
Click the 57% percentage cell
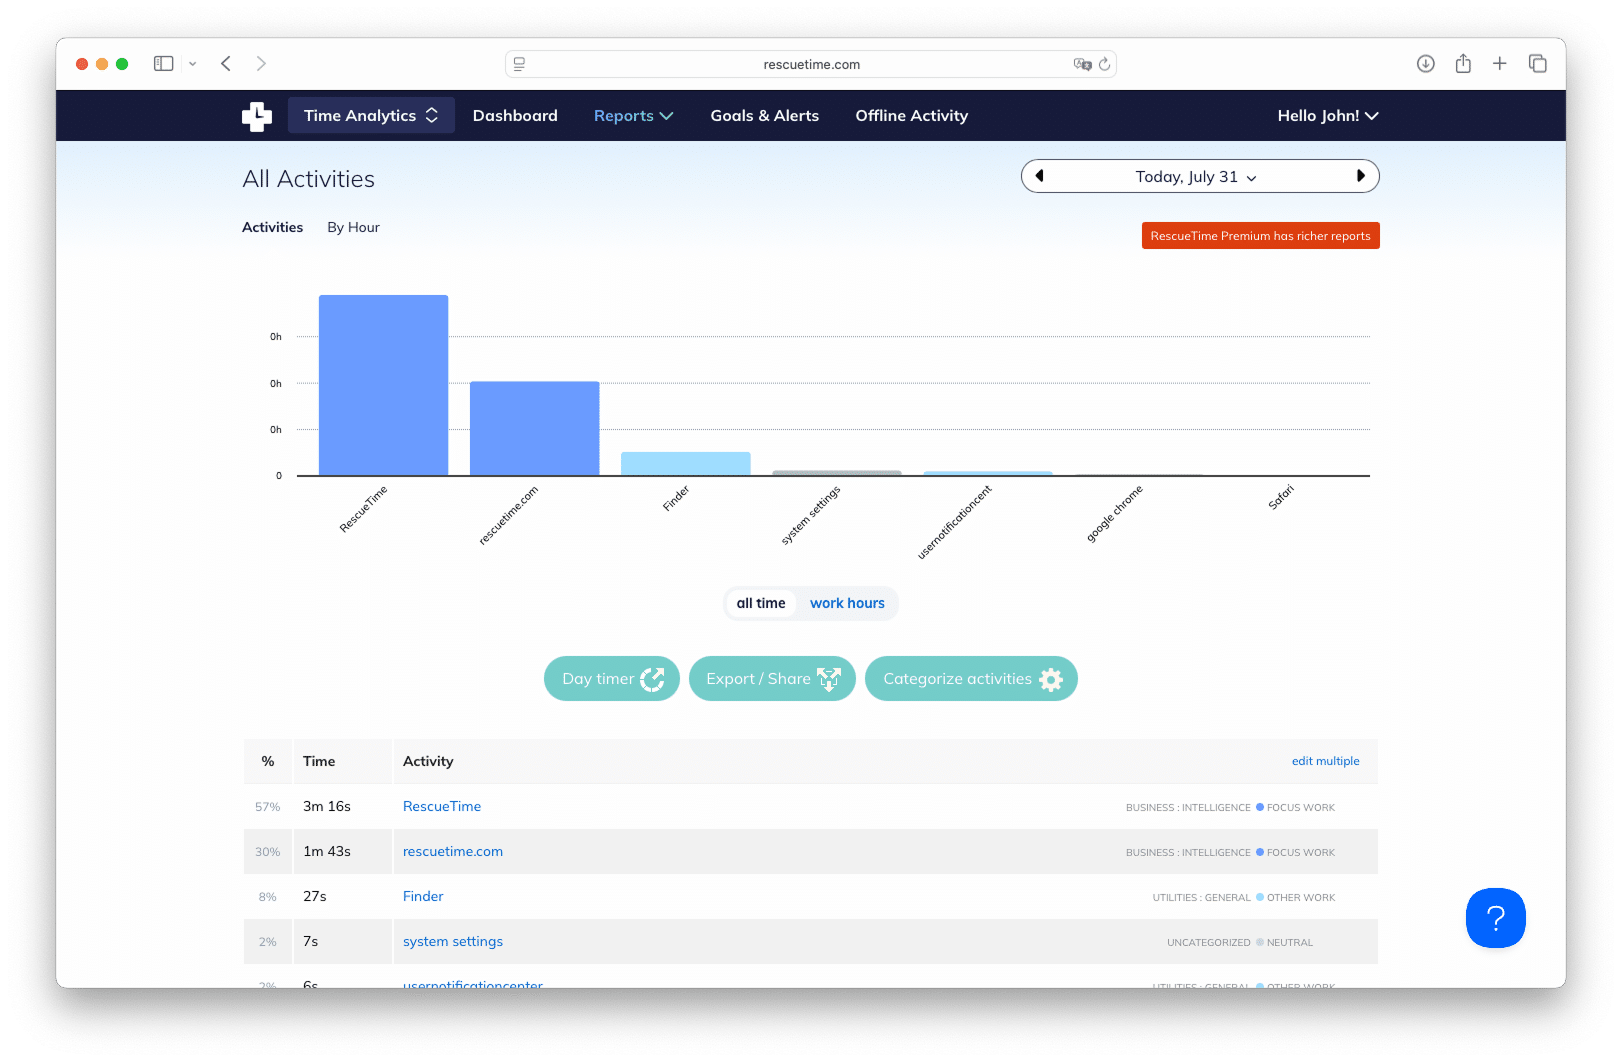pos(268,807)
